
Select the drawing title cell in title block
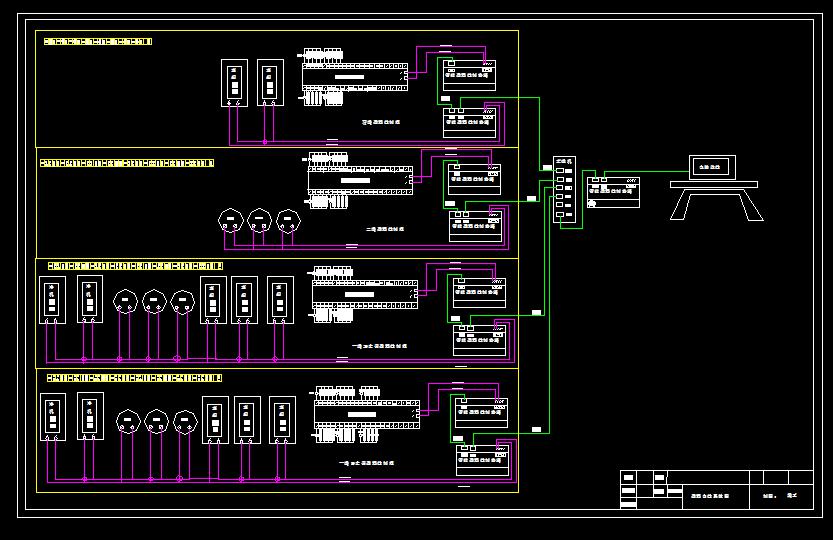(711, 495)
